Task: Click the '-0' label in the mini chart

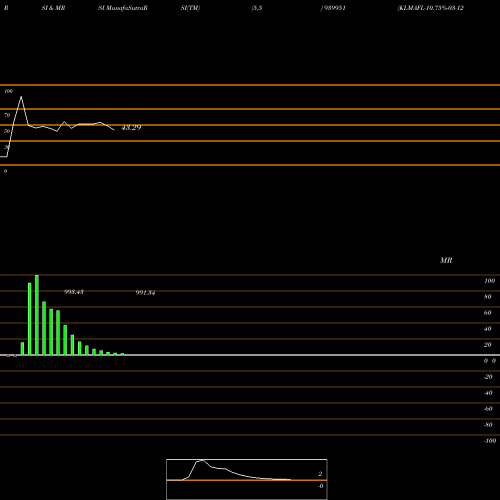Action: pyautogui.click(x=321, y=486)
